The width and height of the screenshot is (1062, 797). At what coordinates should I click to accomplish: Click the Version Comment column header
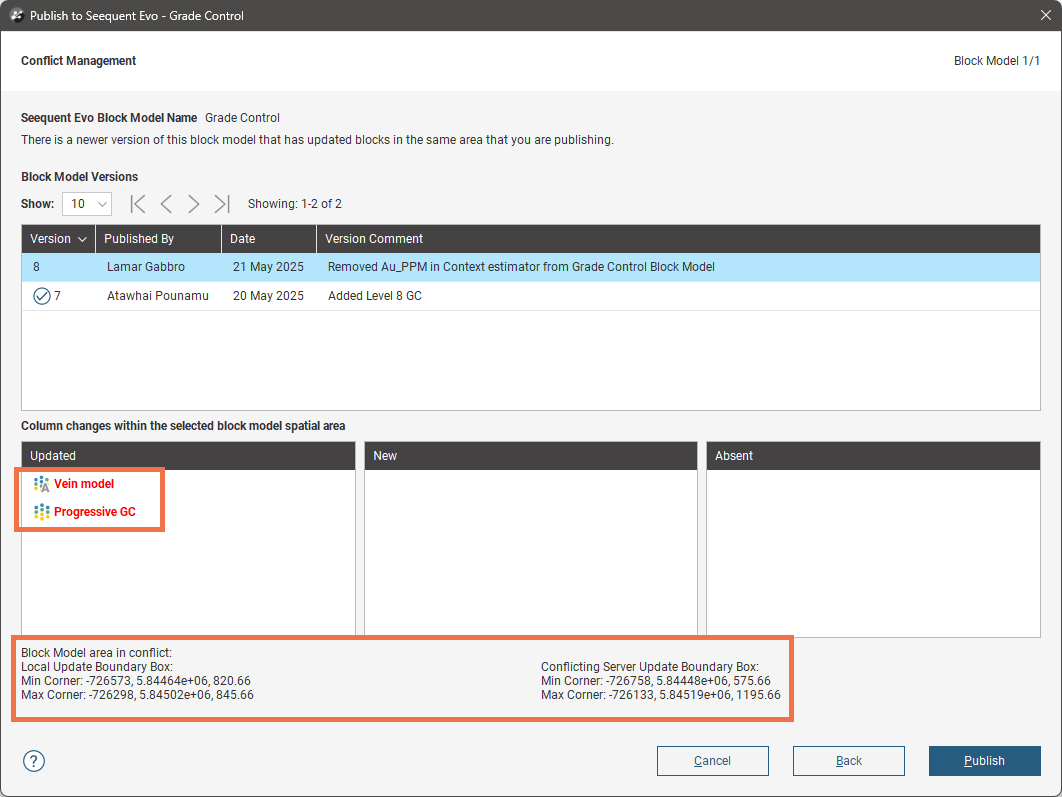(374, 239)
